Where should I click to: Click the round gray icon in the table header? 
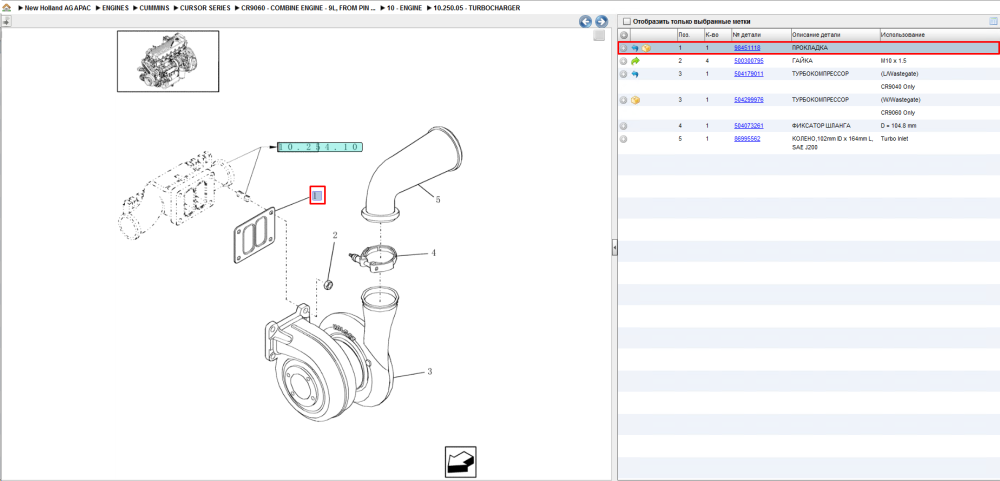coord(624,34)
